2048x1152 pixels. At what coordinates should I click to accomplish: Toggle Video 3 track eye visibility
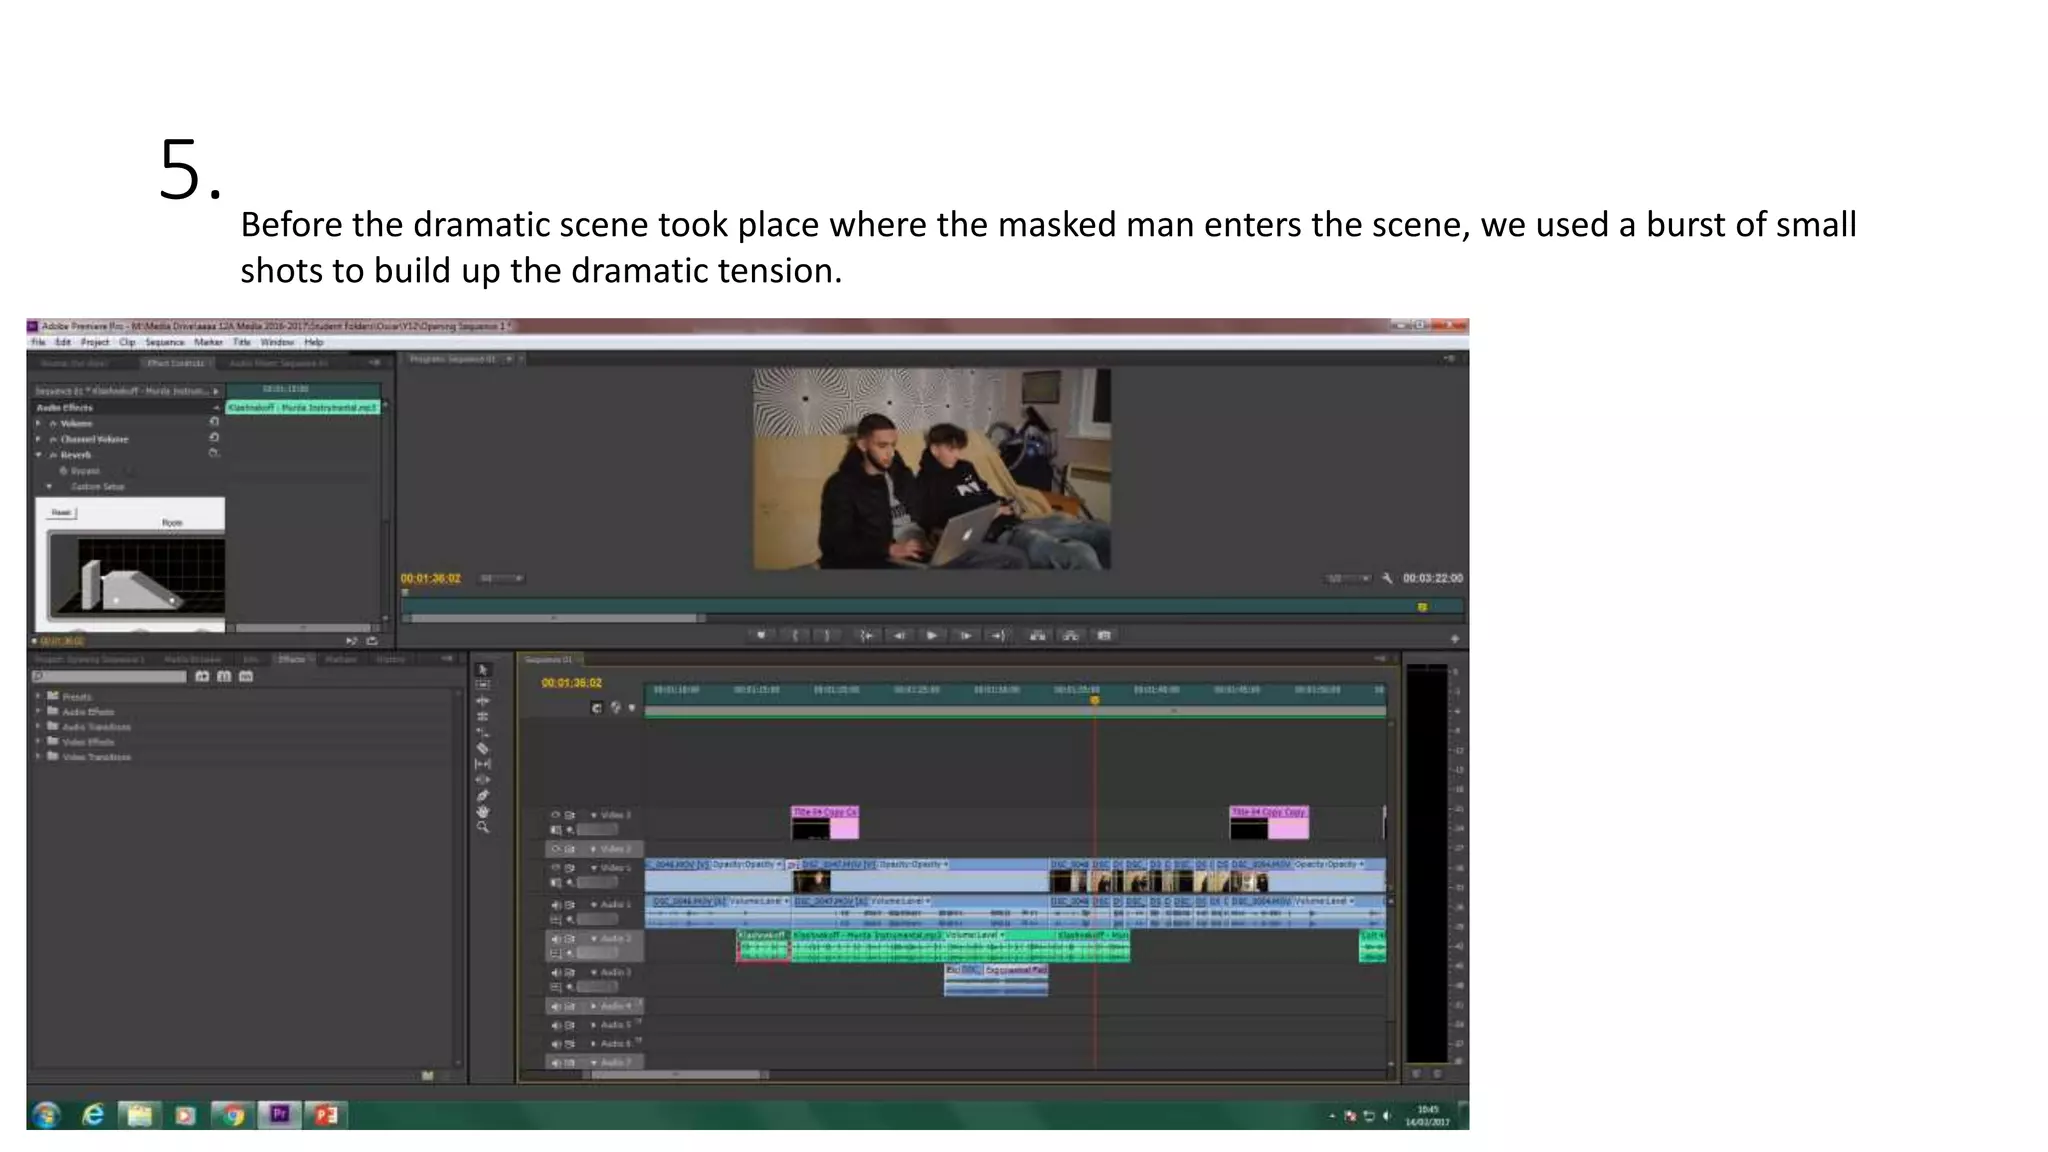pyautogui.click(x=556, y=815)
